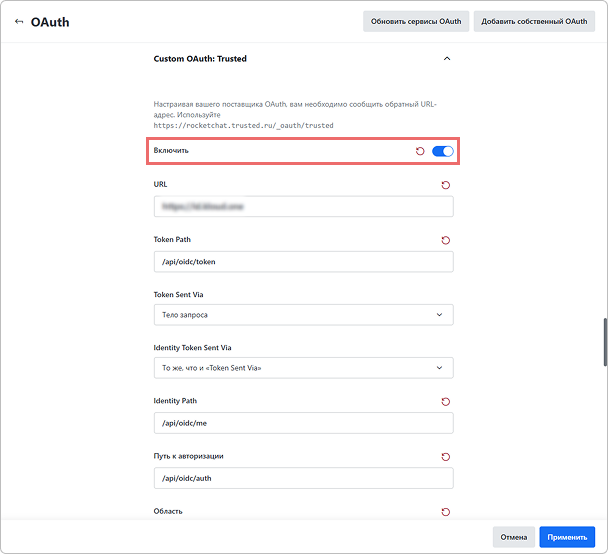
Task: Reset the Область field value
Action: coord(446,512)
